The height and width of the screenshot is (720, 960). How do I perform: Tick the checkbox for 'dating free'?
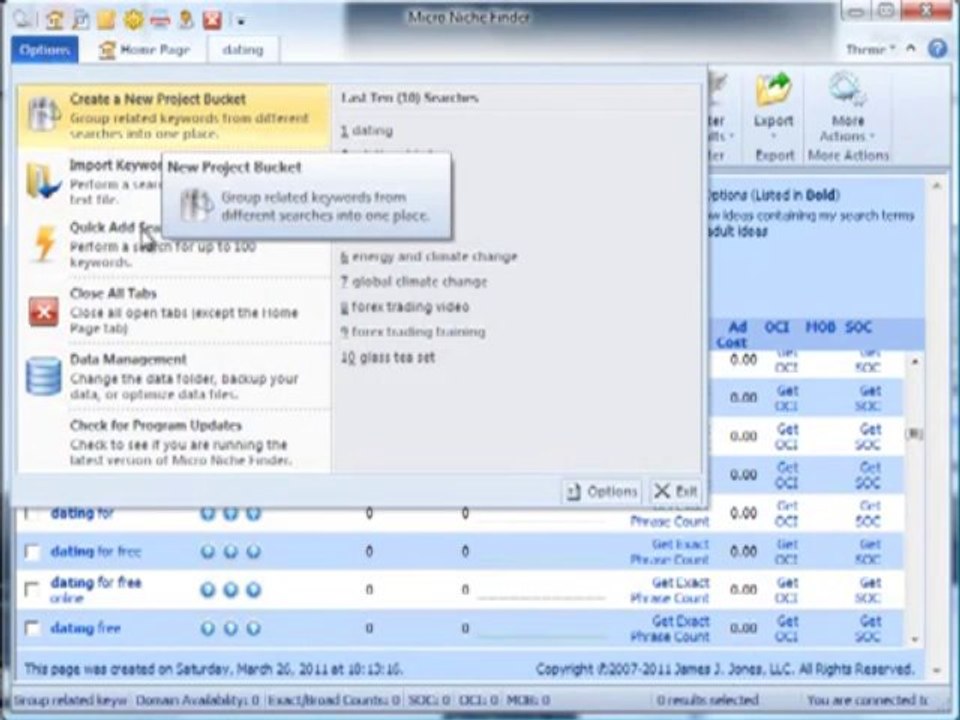pyautogui.click(x=32, y=628)
